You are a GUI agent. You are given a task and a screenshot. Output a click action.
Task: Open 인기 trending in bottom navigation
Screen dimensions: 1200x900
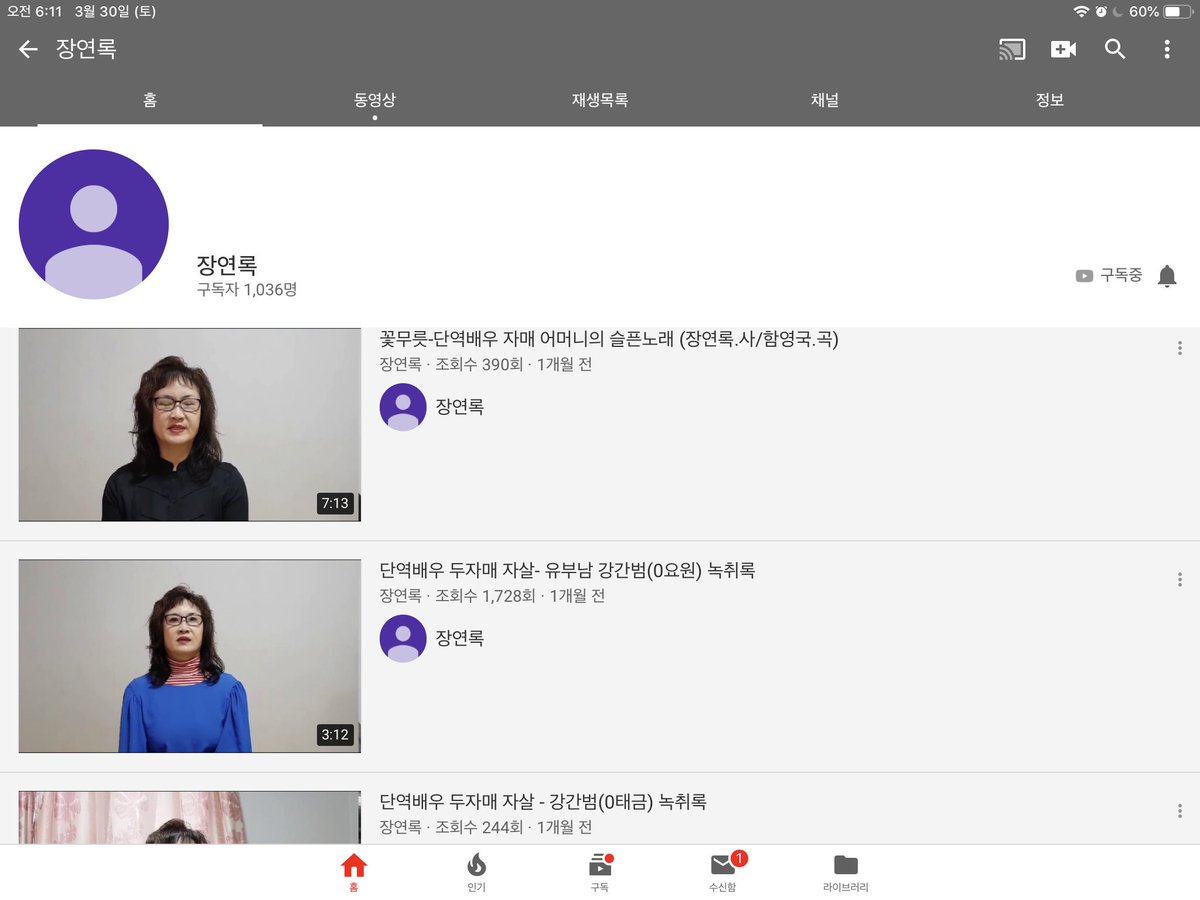click(476, 872)
